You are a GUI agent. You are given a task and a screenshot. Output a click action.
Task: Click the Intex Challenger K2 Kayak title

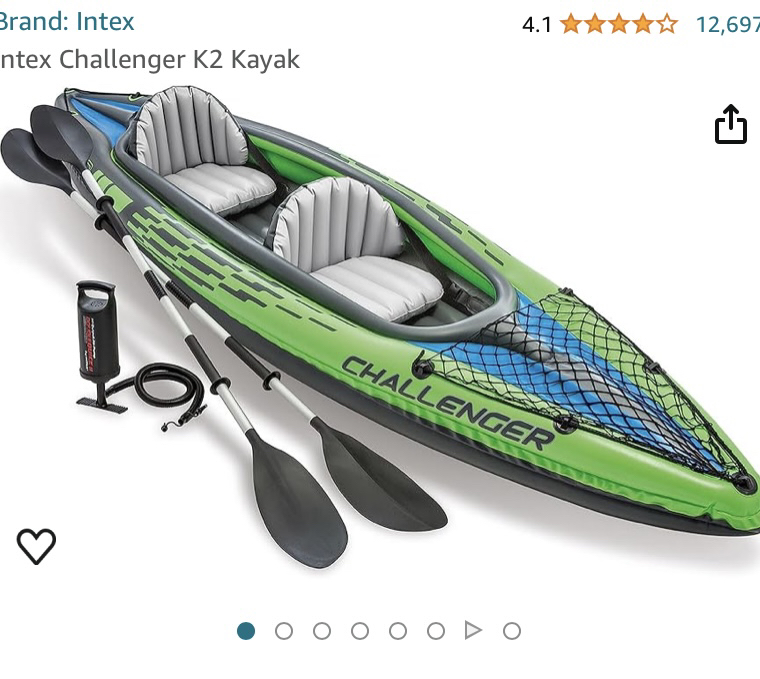click(150, 60)
